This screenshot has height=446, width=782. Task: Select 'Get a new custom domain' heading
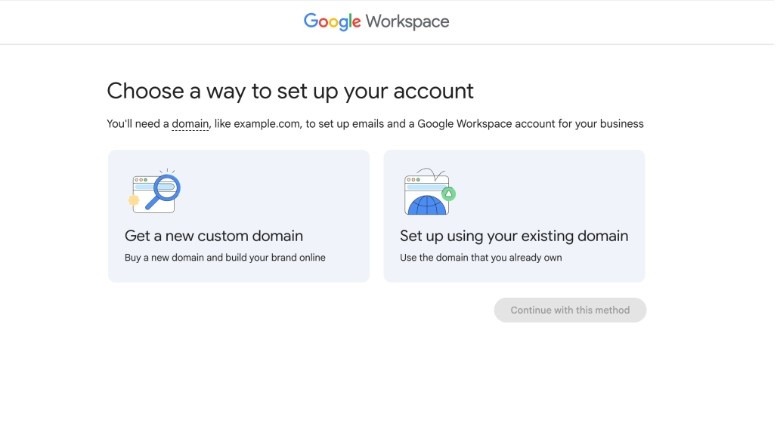tap(213, 235)
